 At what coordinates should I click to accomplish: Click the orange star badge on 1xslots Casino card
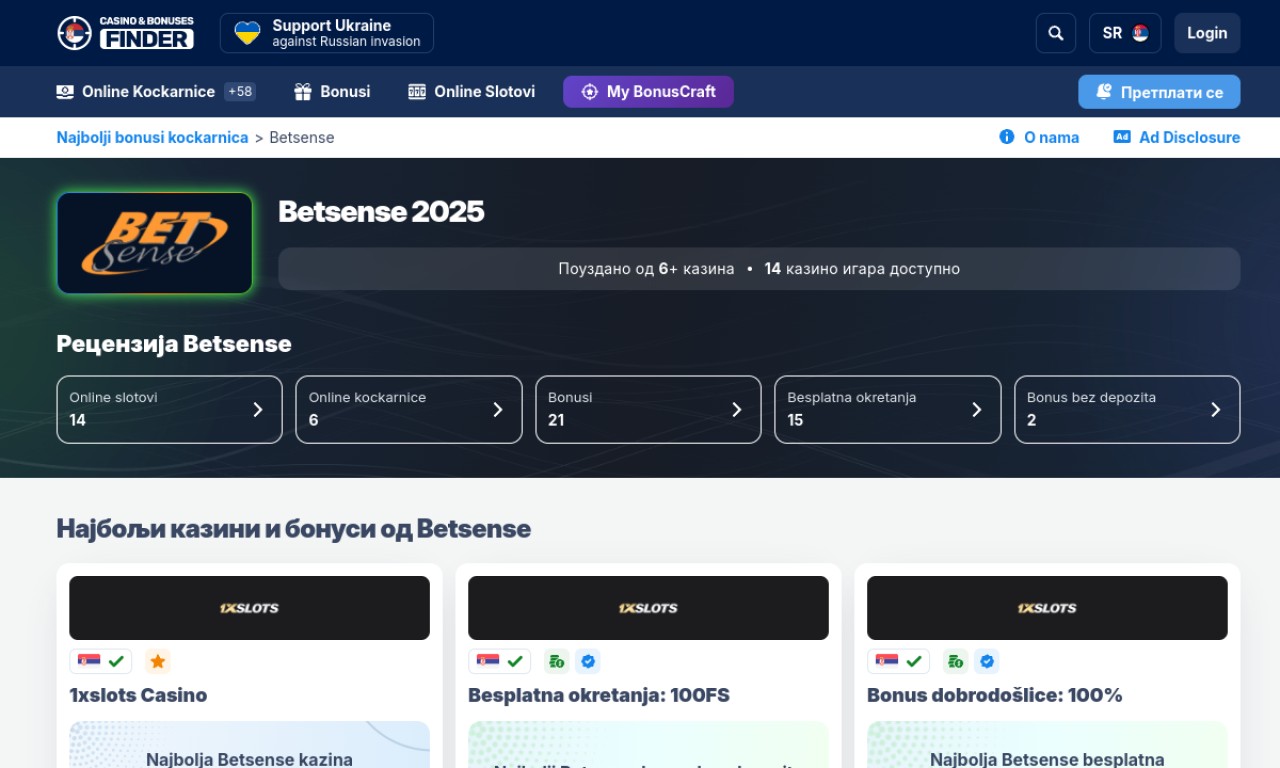[157, 661]
